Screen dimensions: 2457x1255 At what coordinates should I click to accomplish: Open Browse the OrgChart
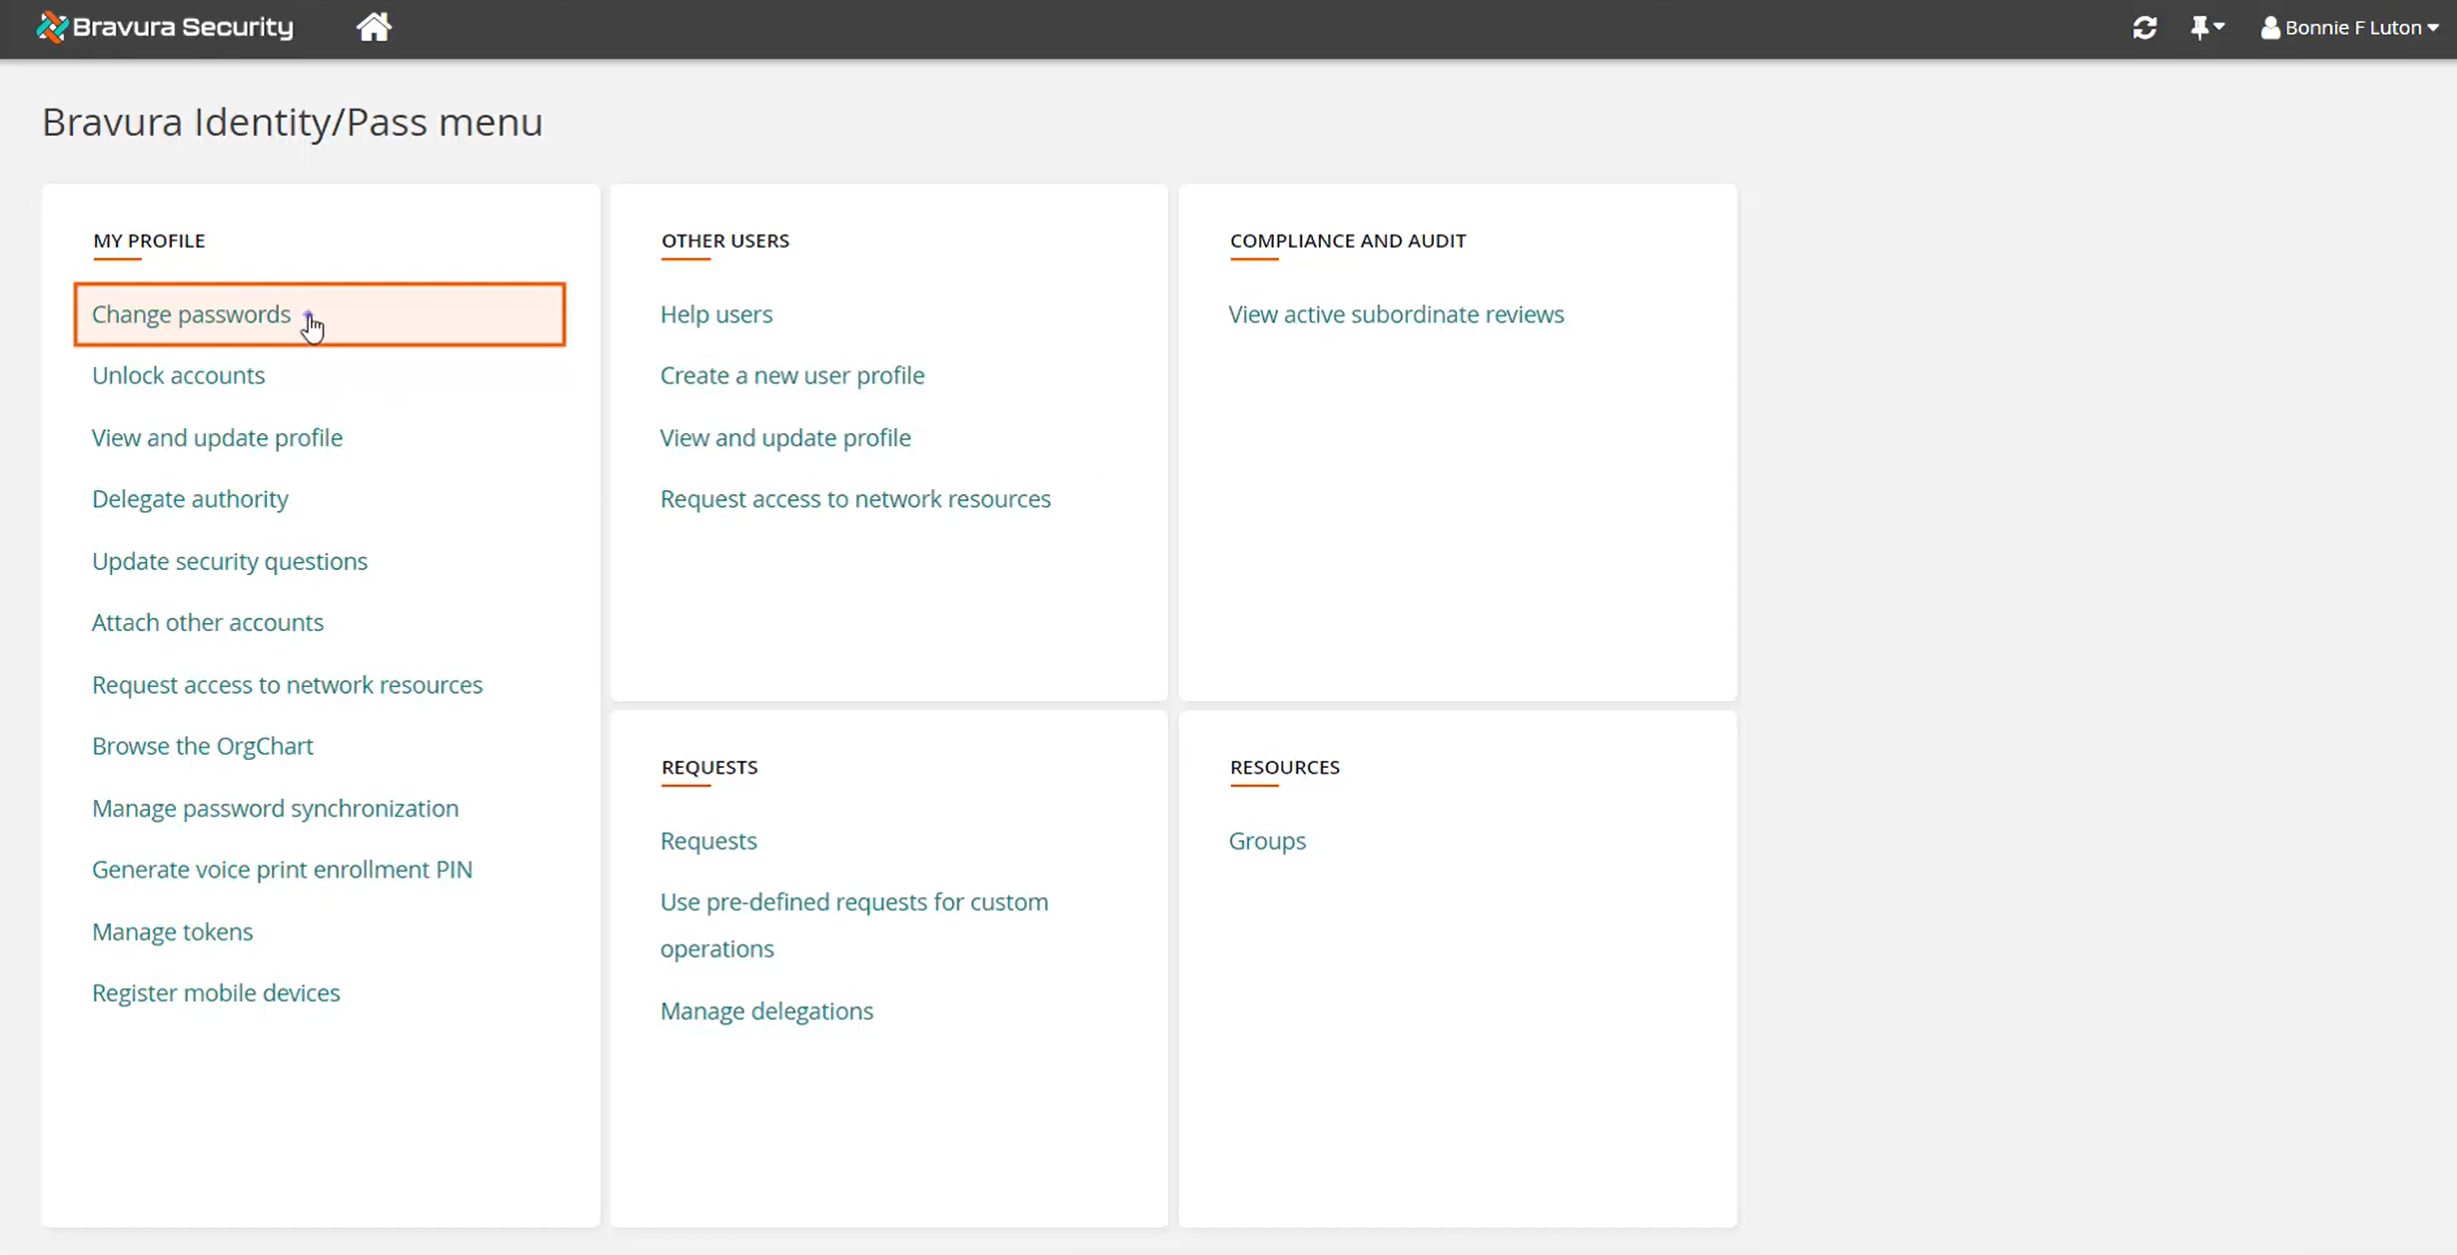[203, 746]
